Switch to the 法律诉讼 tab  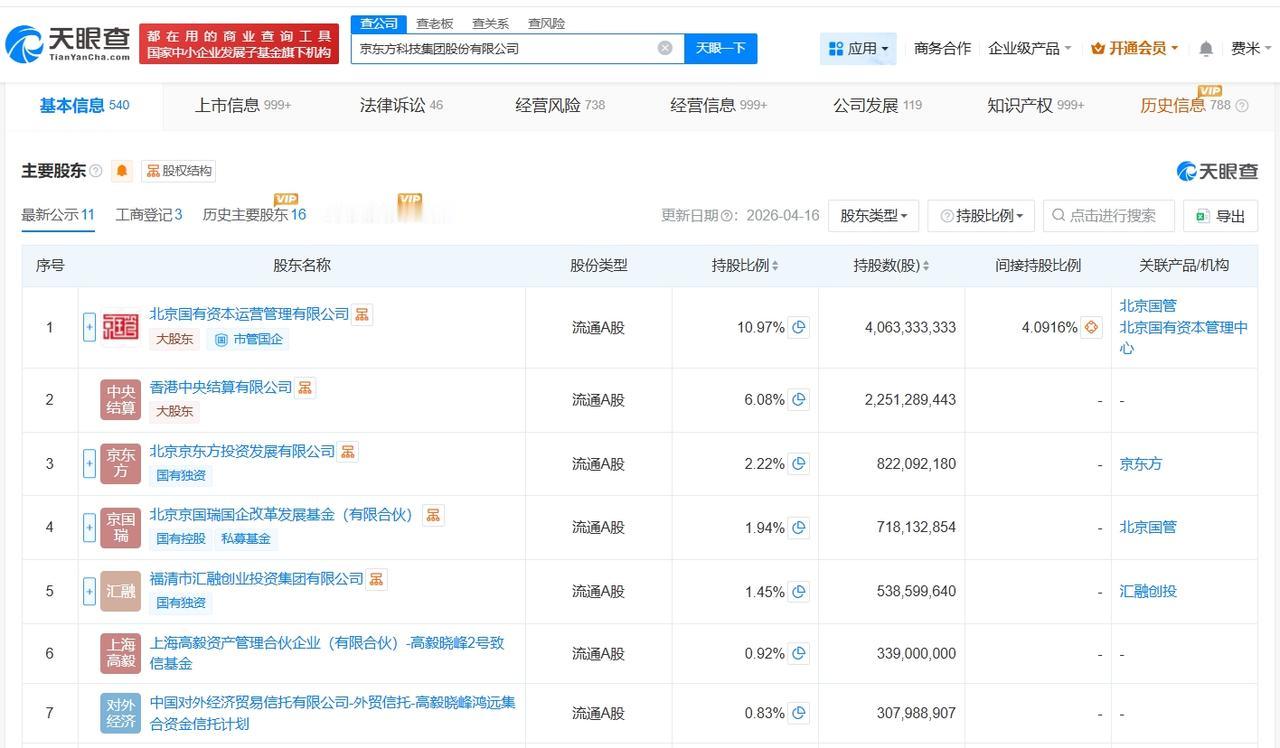(401, 105)
